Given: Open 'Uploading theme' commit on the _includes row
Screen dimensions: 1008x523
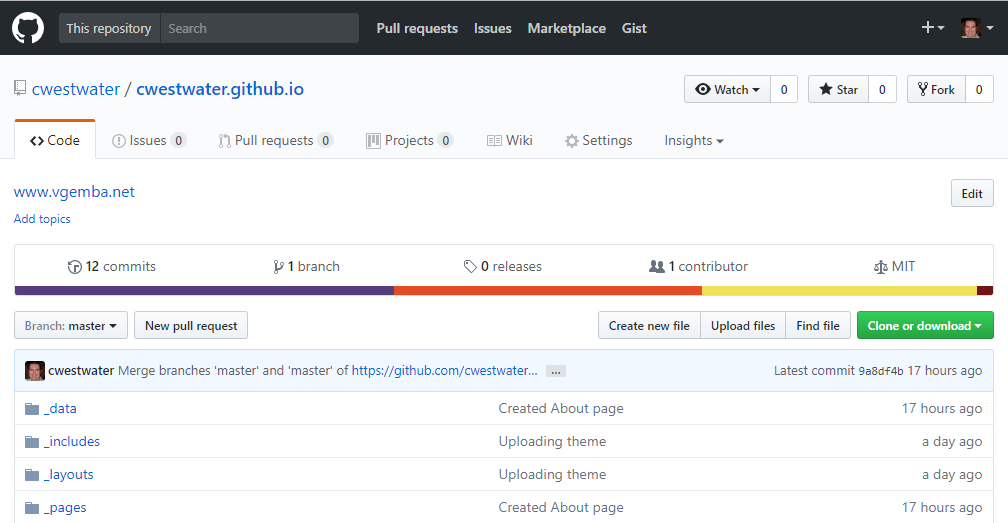Looking at the screenshot, I should (552, 441).
